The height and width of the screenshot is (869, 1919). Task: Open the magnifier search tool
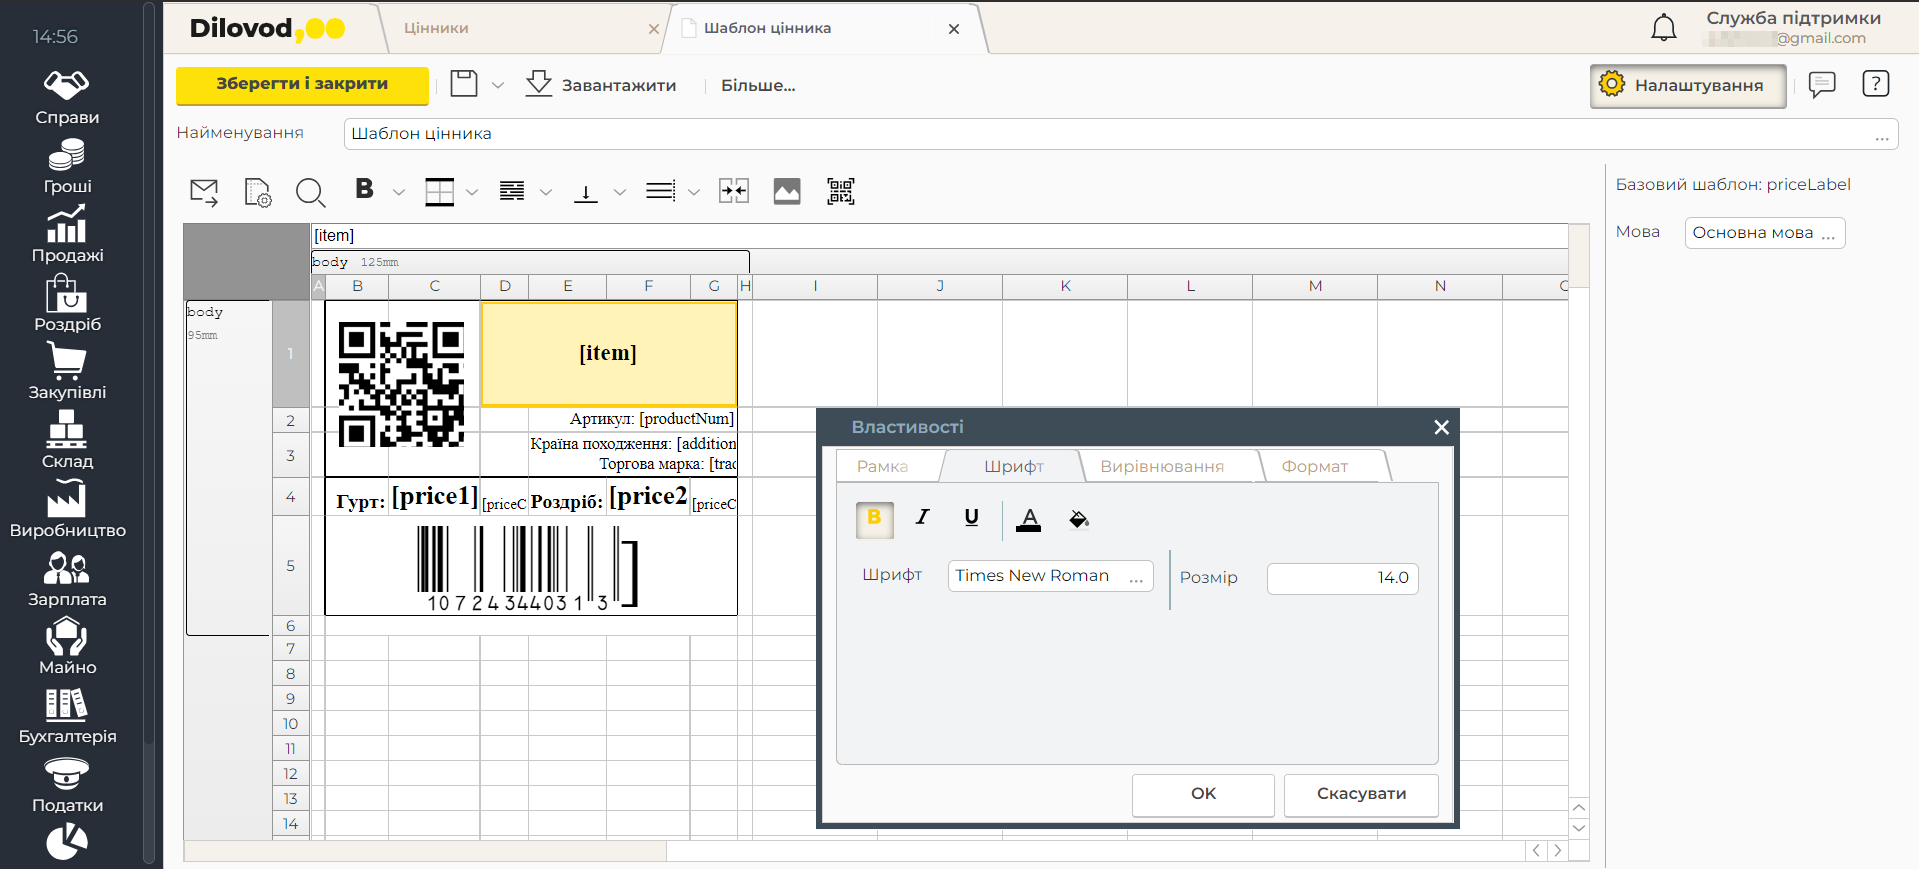click(x=310, y=192)
